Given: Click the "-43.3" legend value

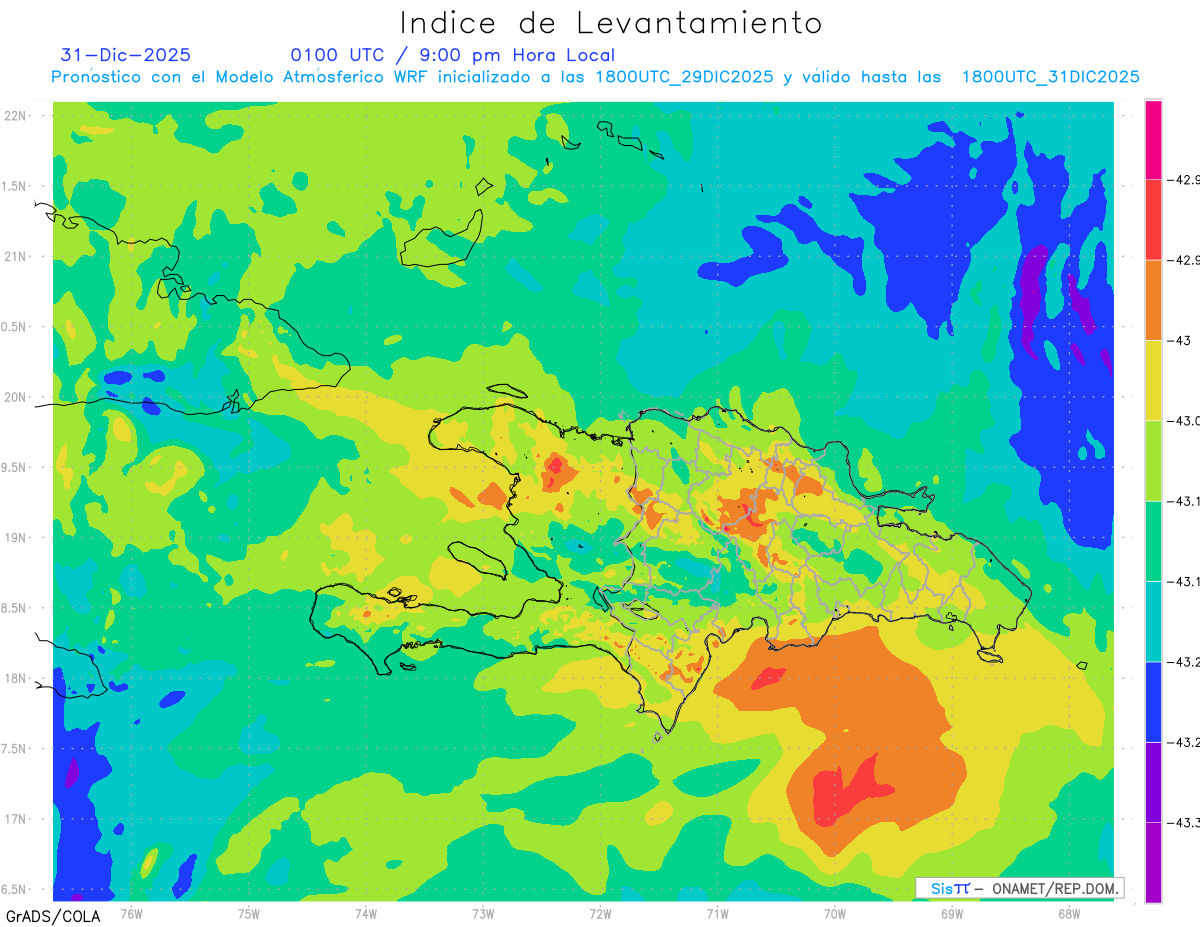Looking at the screenshot, I should [1184, 822].
